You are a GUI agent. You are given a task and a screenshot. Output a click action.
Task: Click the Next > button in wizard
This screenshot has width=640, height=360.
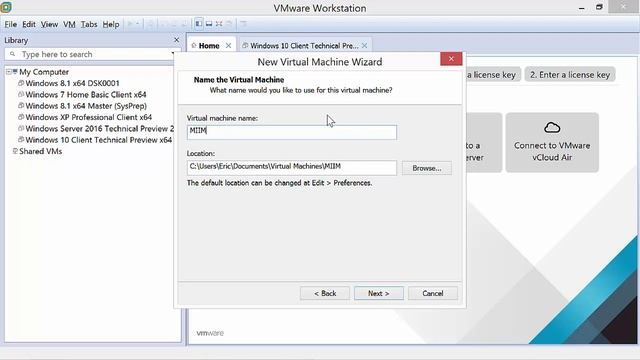(x=379, y=293)
